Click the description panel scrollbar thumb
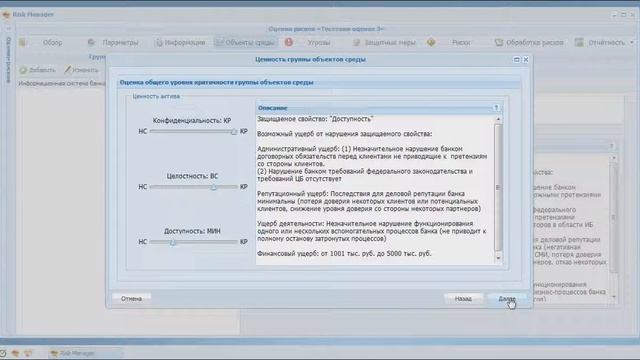Viewport: 640px width, 360px height. tap(498, 187)
